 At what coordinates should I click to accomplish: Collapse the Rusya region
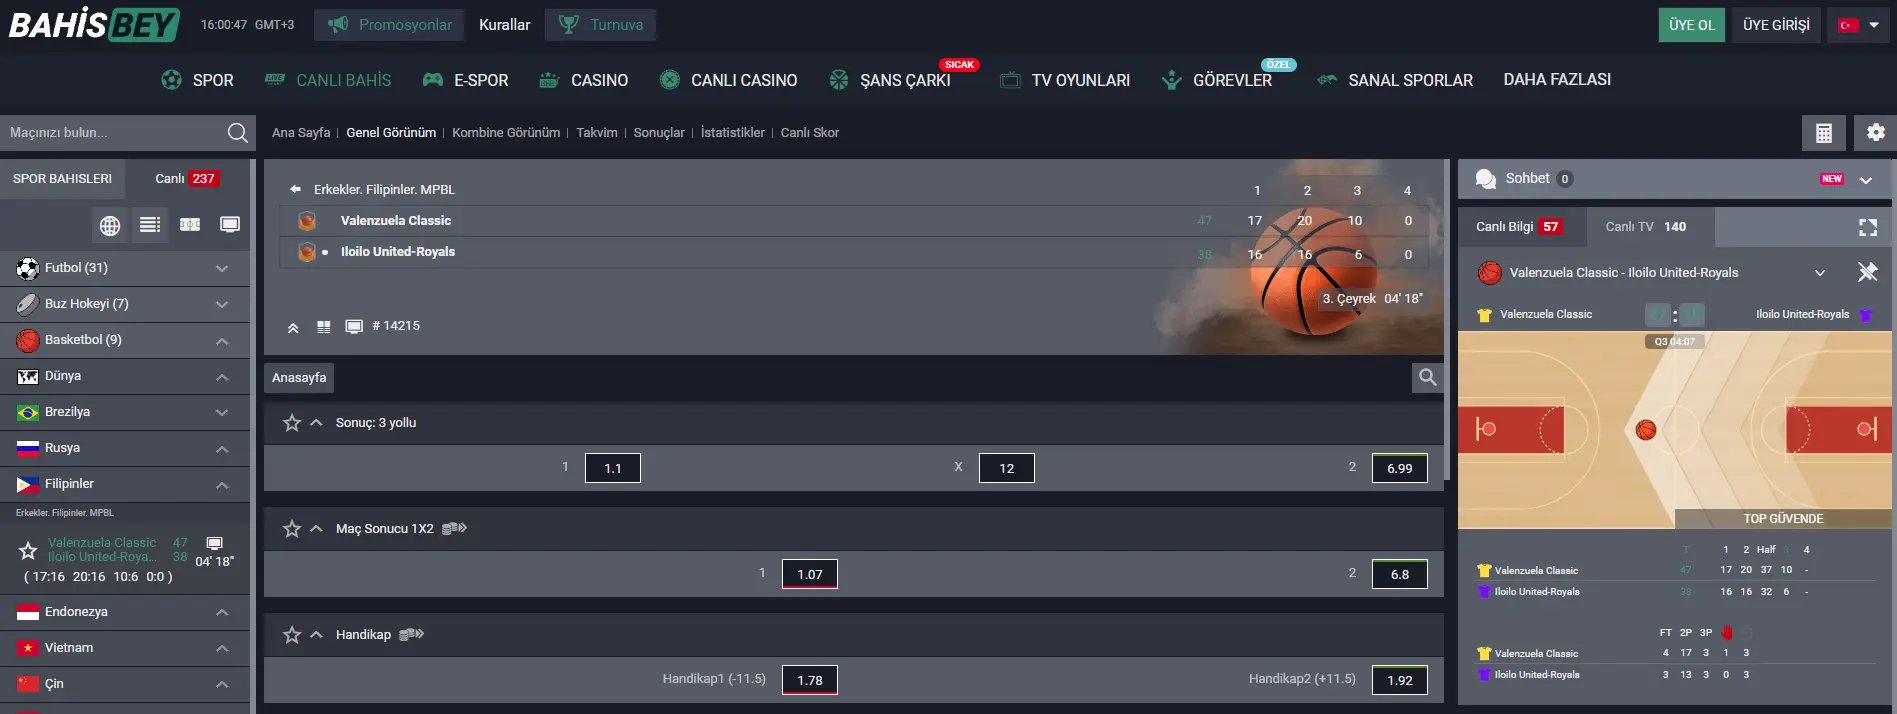click(222, 449)
